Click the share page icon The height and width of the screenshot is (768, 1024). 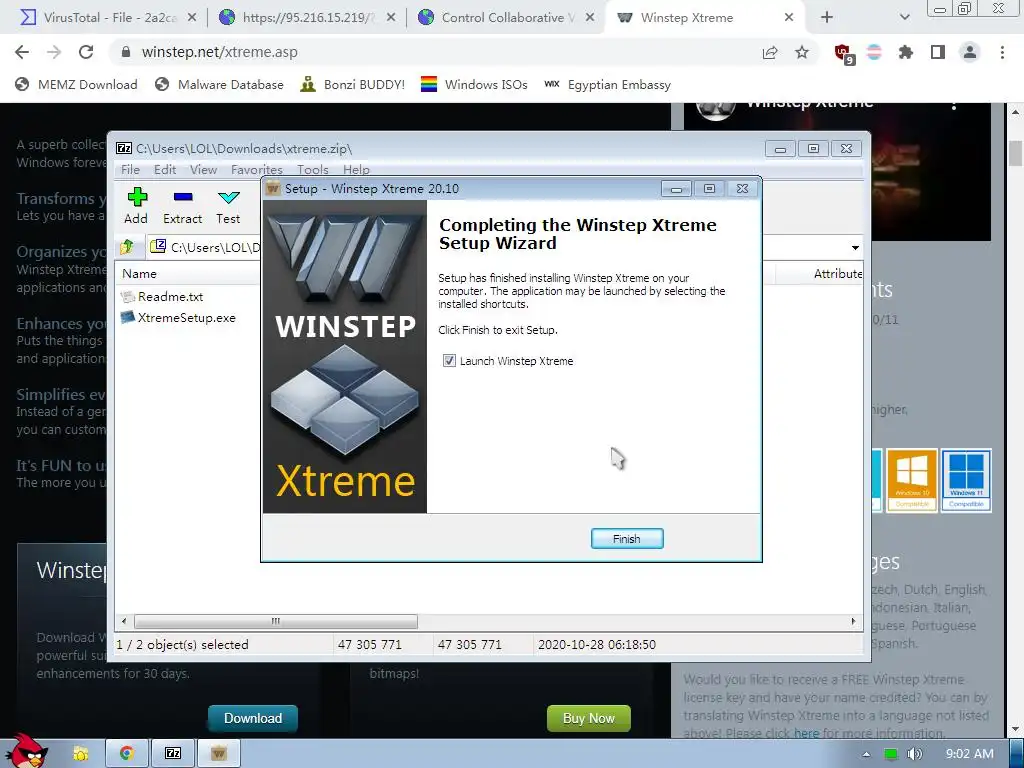(x=770, y=52)
